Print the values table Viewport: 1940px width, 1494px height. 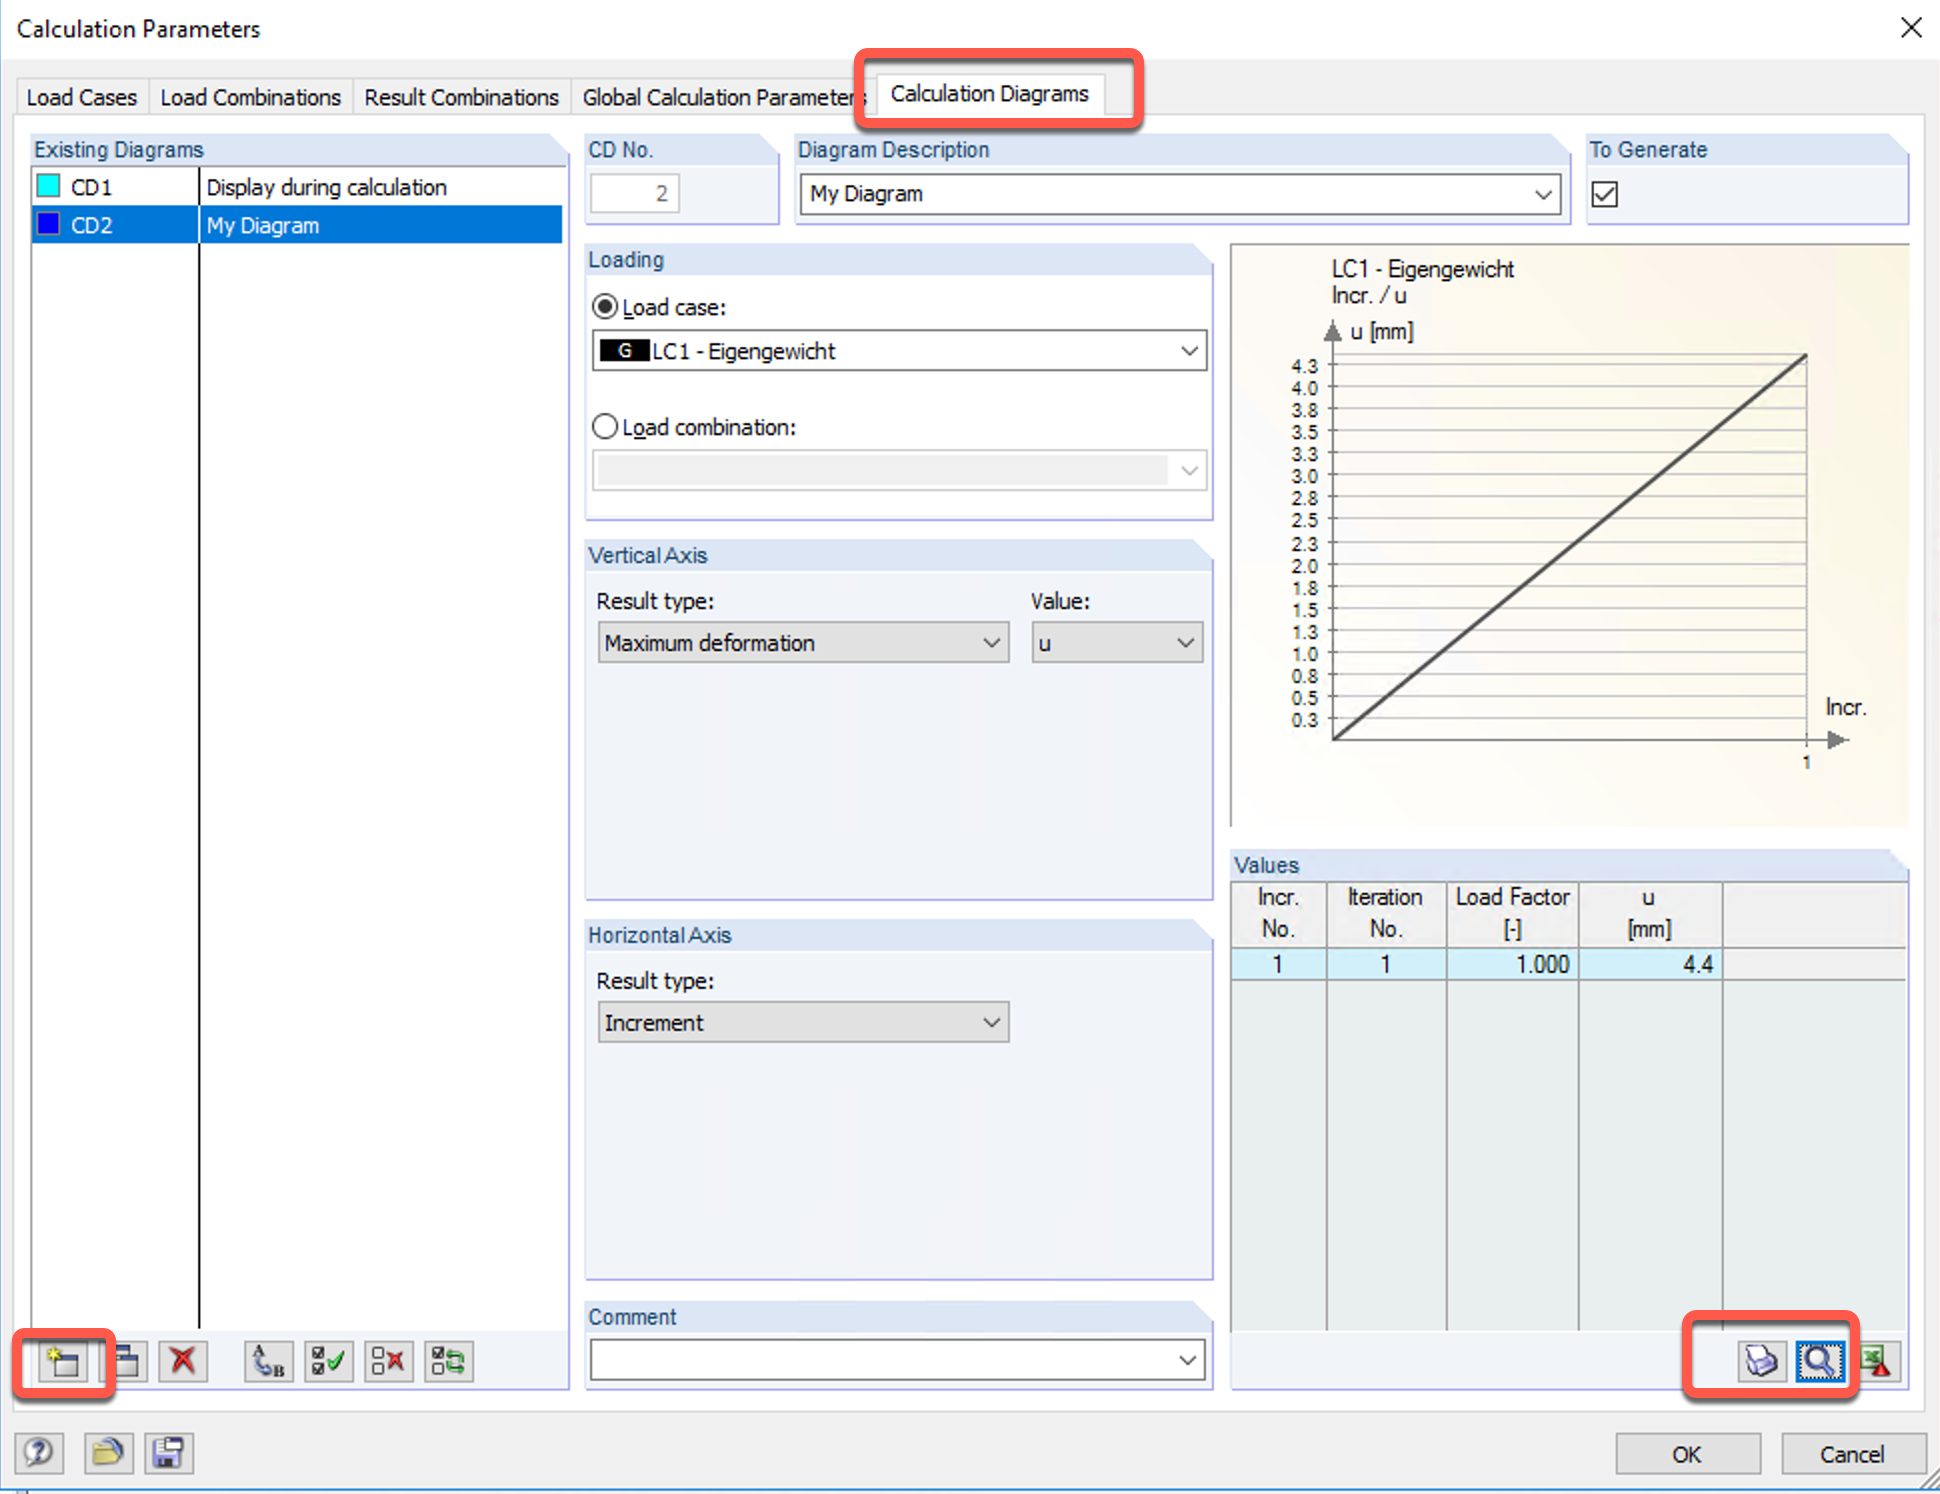(1760, 1361)
